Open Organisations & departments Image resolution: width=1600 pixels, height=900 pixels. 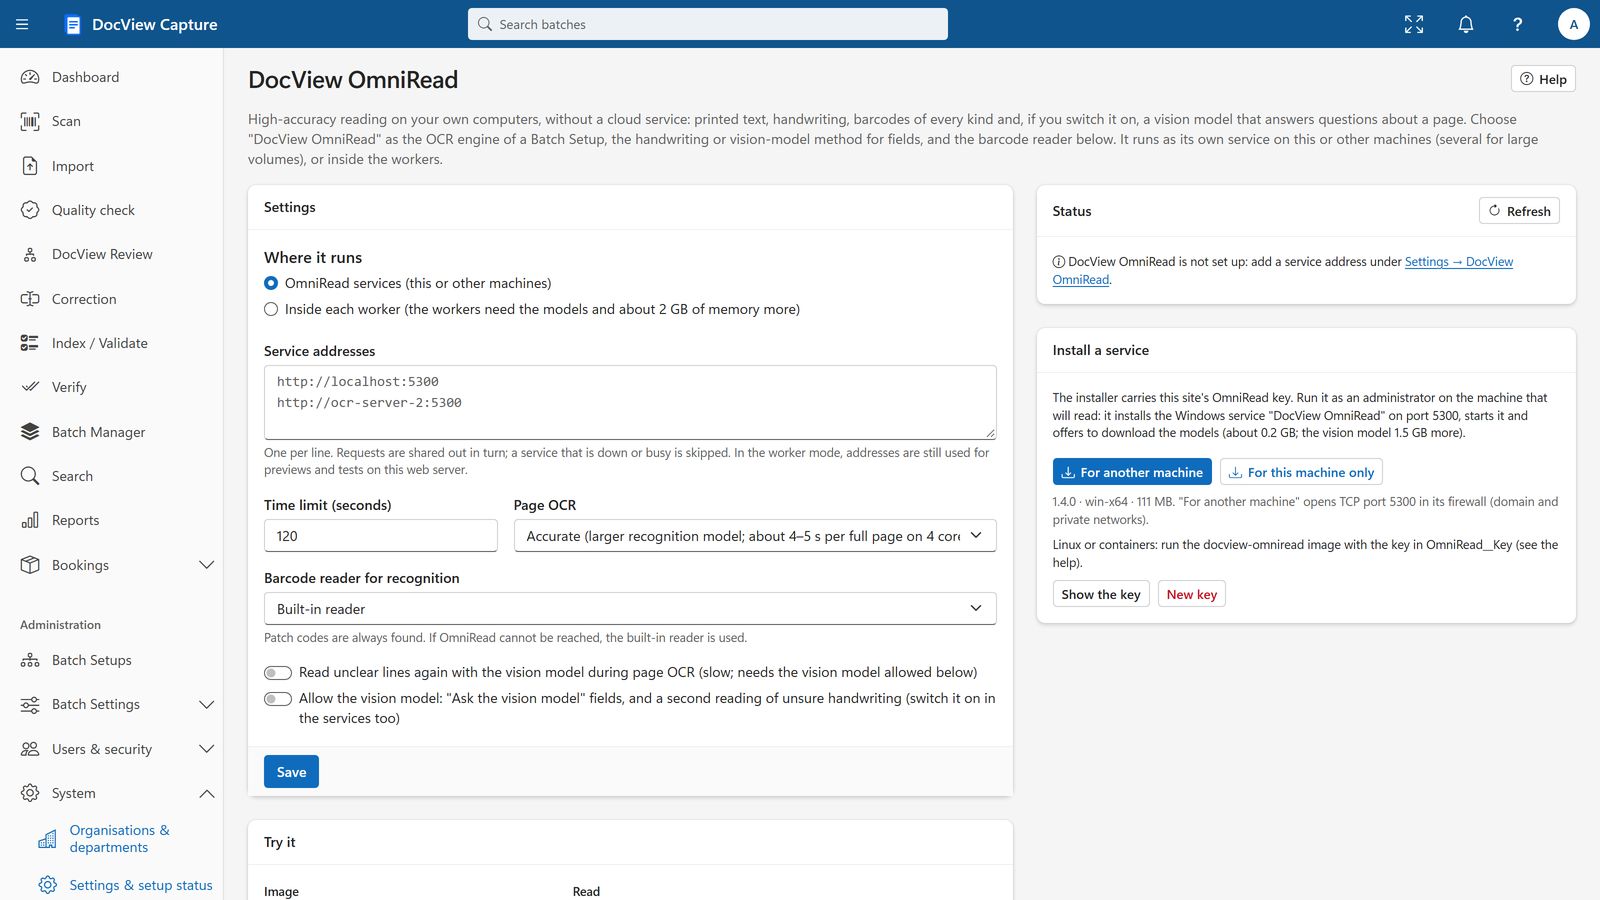pyautogui.click(x=119, y=838)
